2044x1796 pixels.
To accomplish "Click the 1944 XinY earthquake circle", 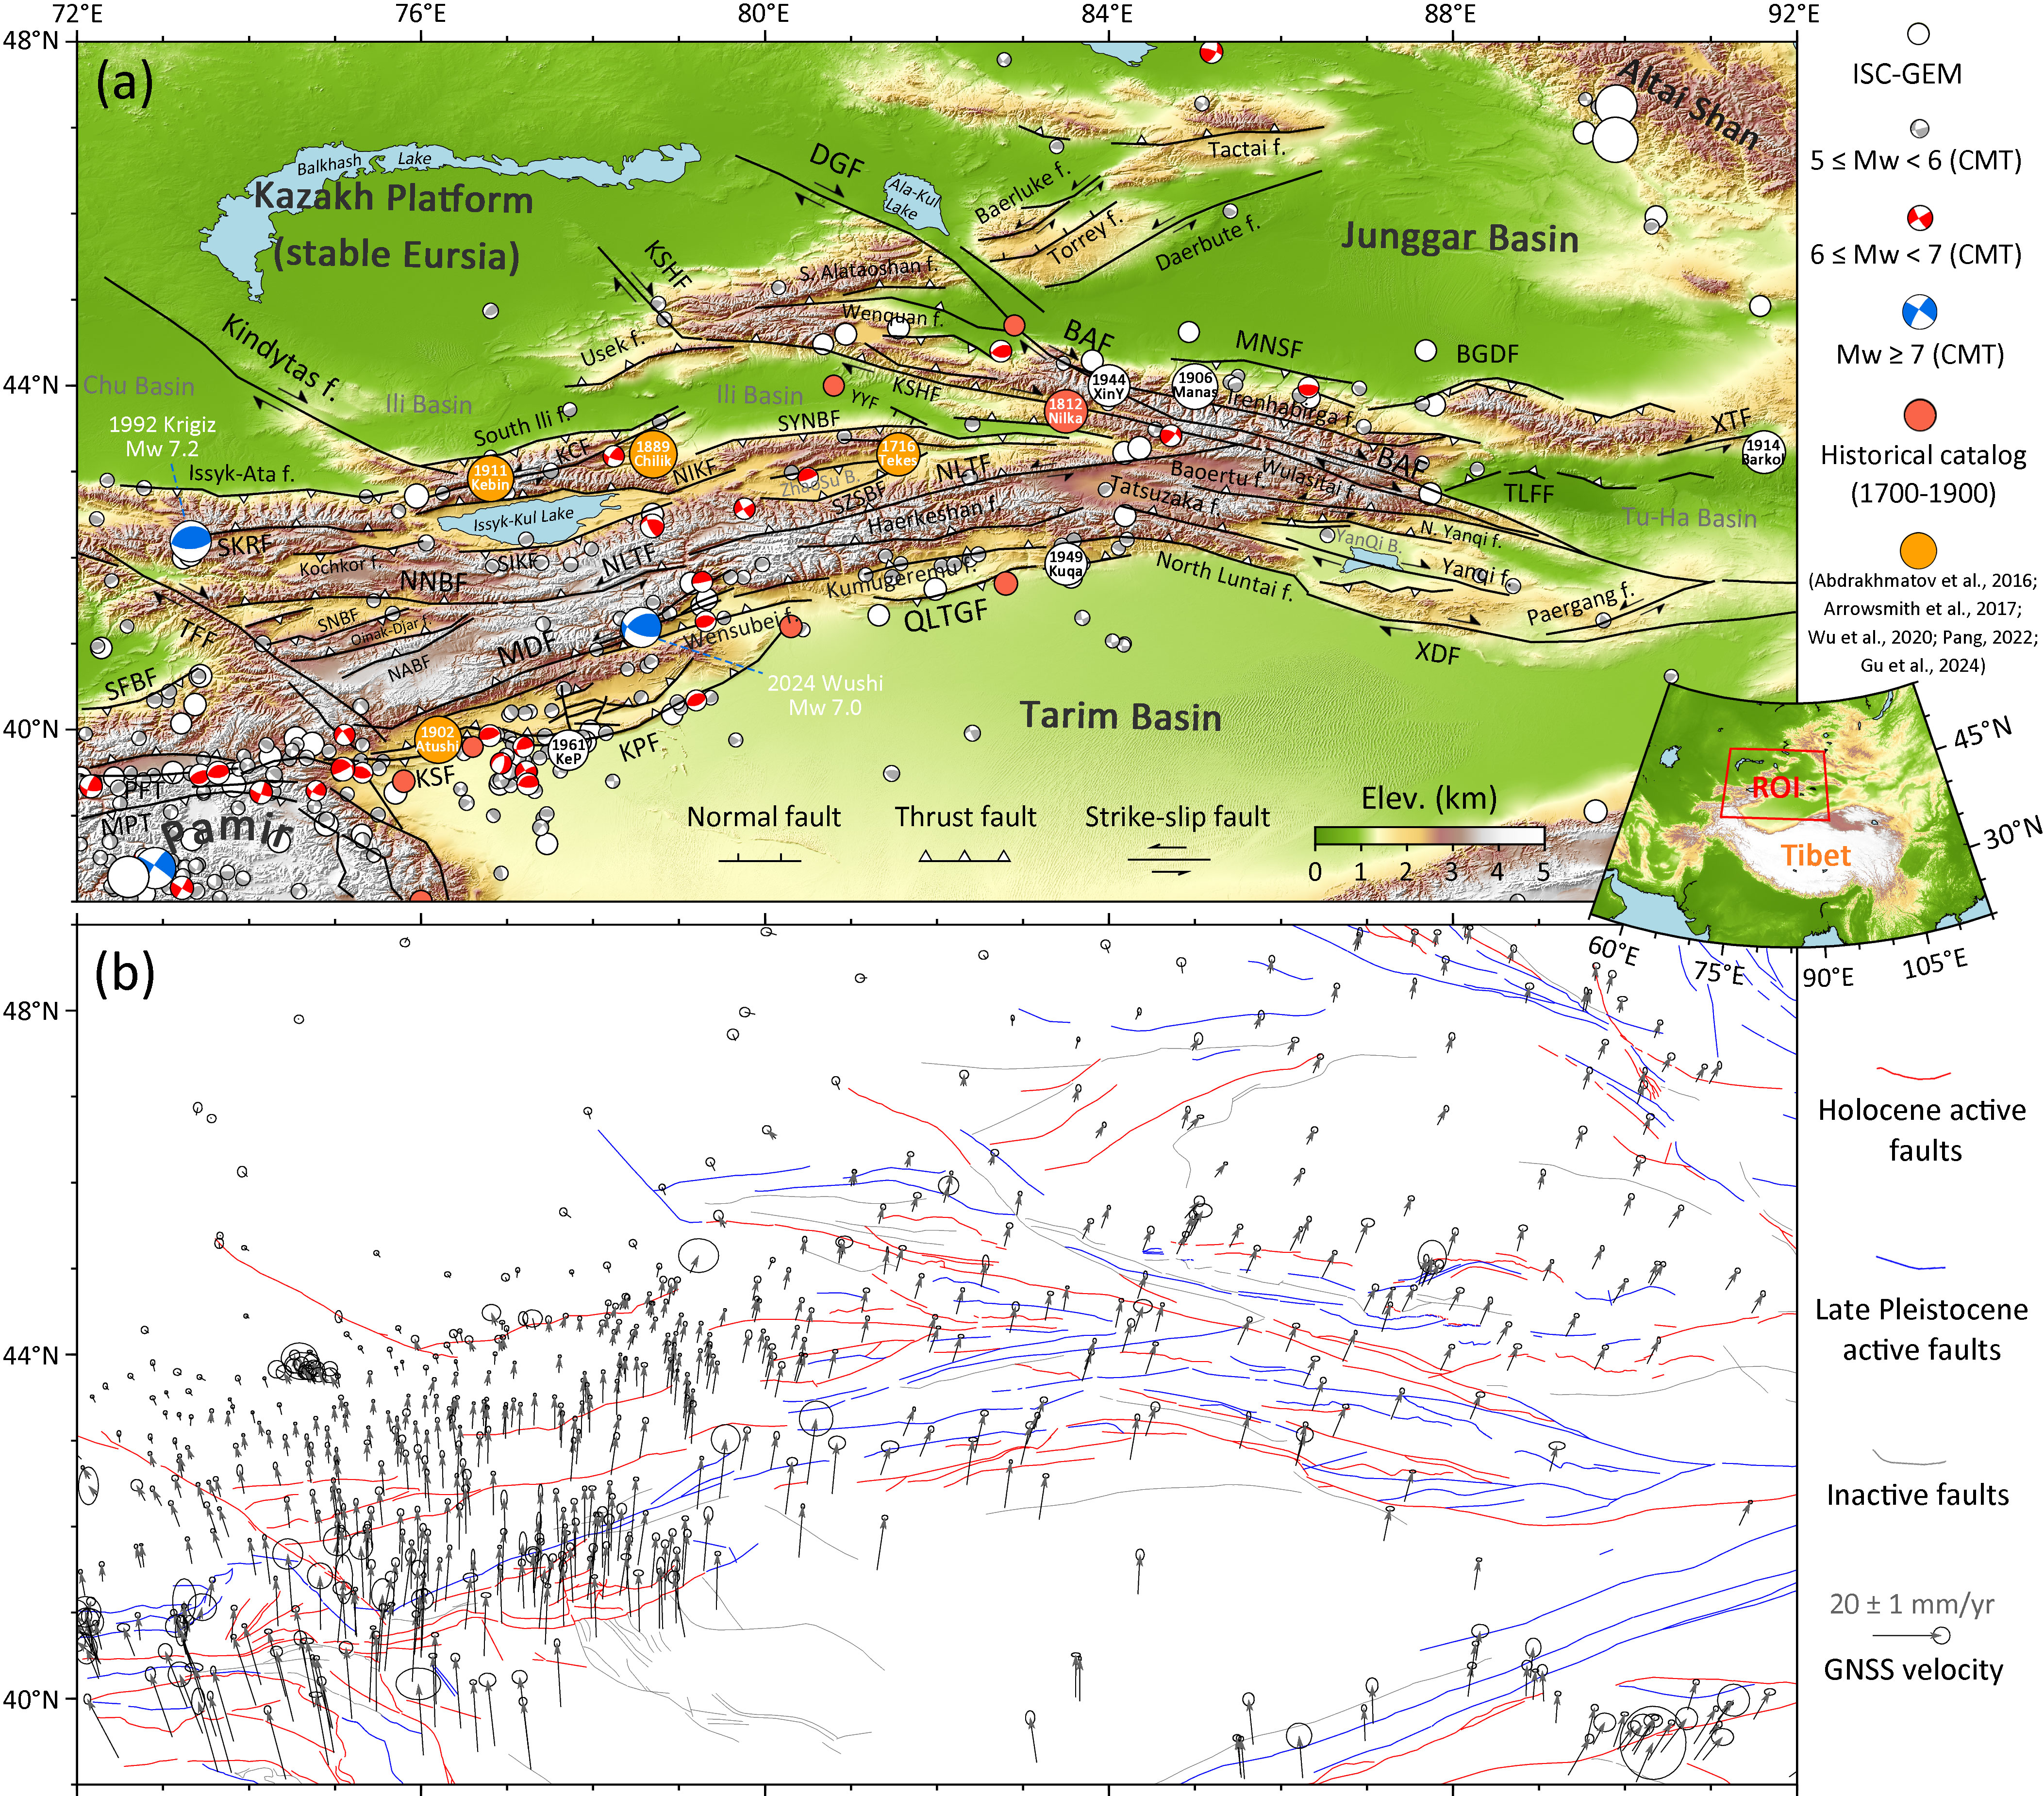I will 1109,387.
